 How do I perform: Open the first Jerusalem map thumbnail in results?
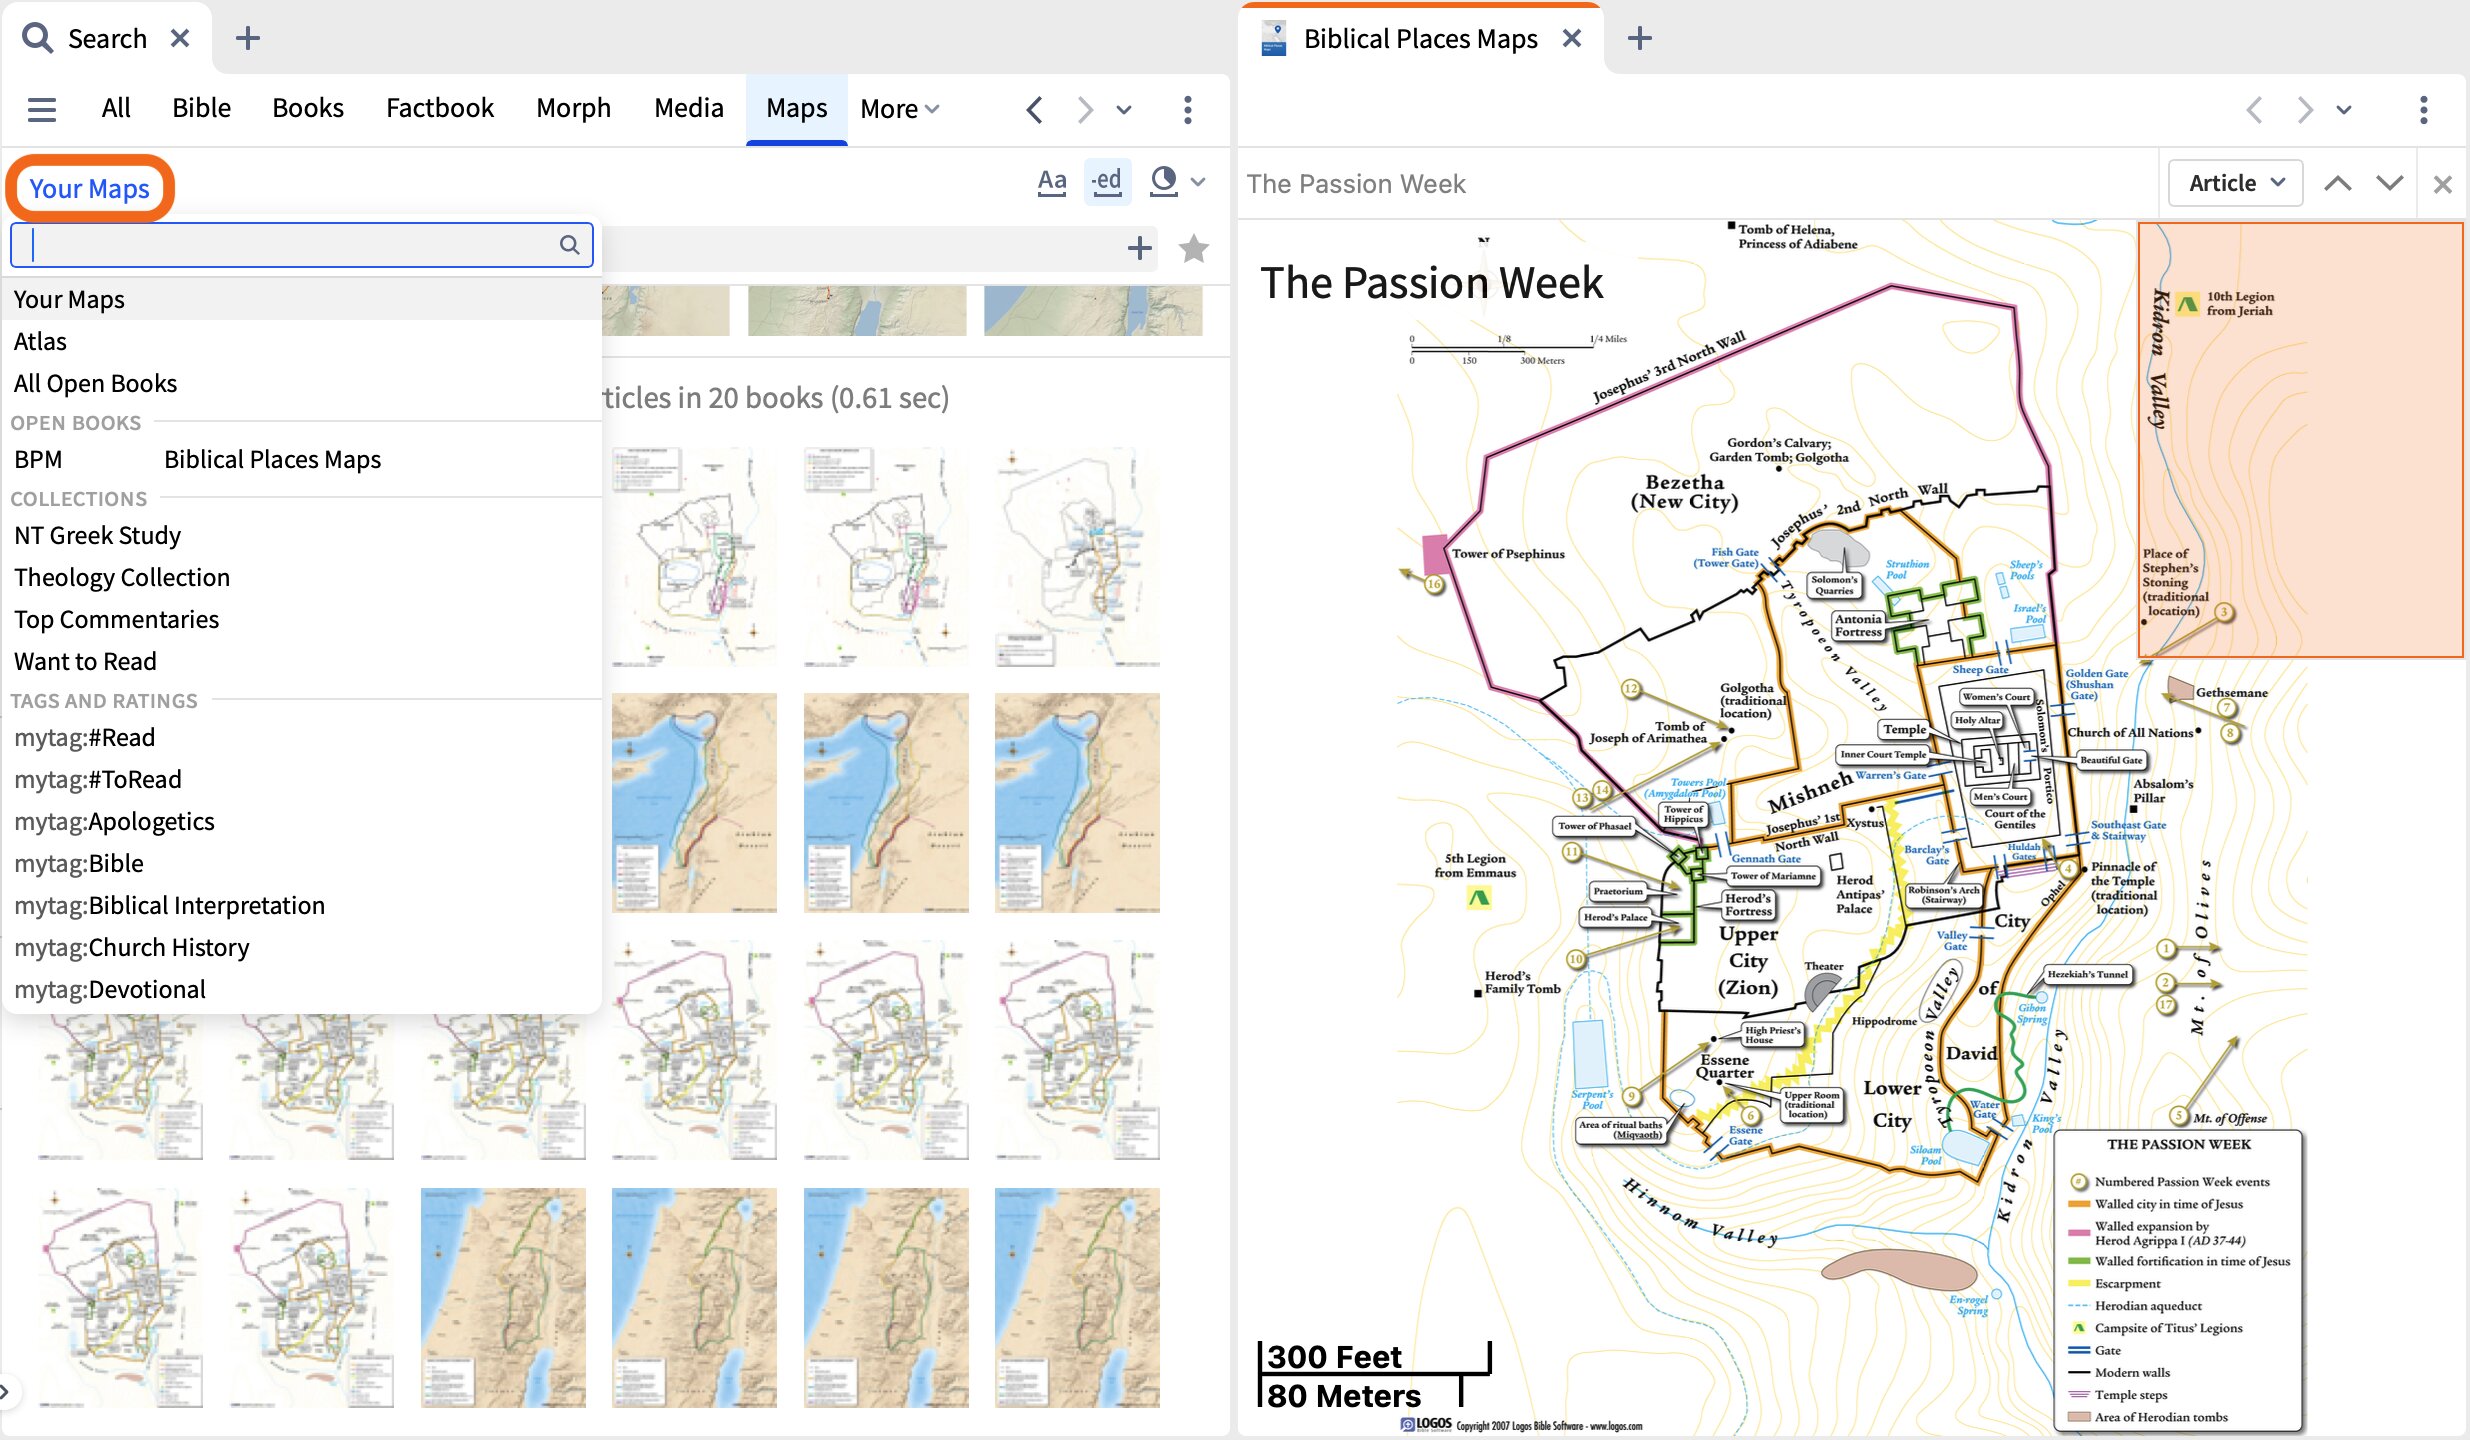694,555
